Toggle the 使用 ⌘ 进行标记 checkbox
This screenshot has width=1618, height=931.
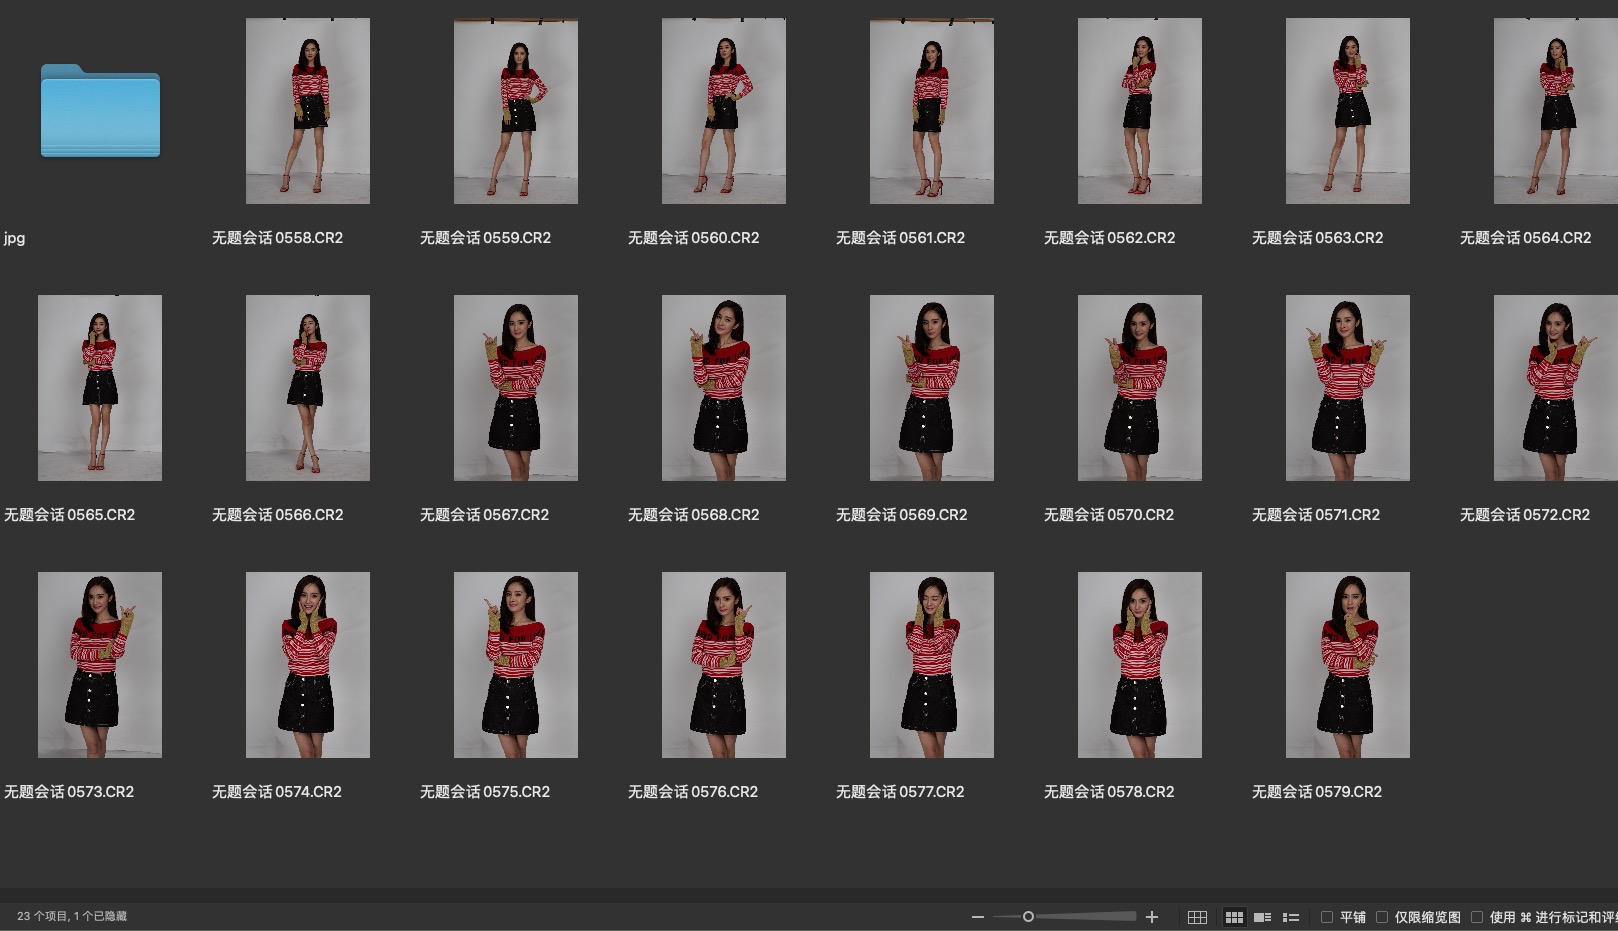(x=1476, y=917)
